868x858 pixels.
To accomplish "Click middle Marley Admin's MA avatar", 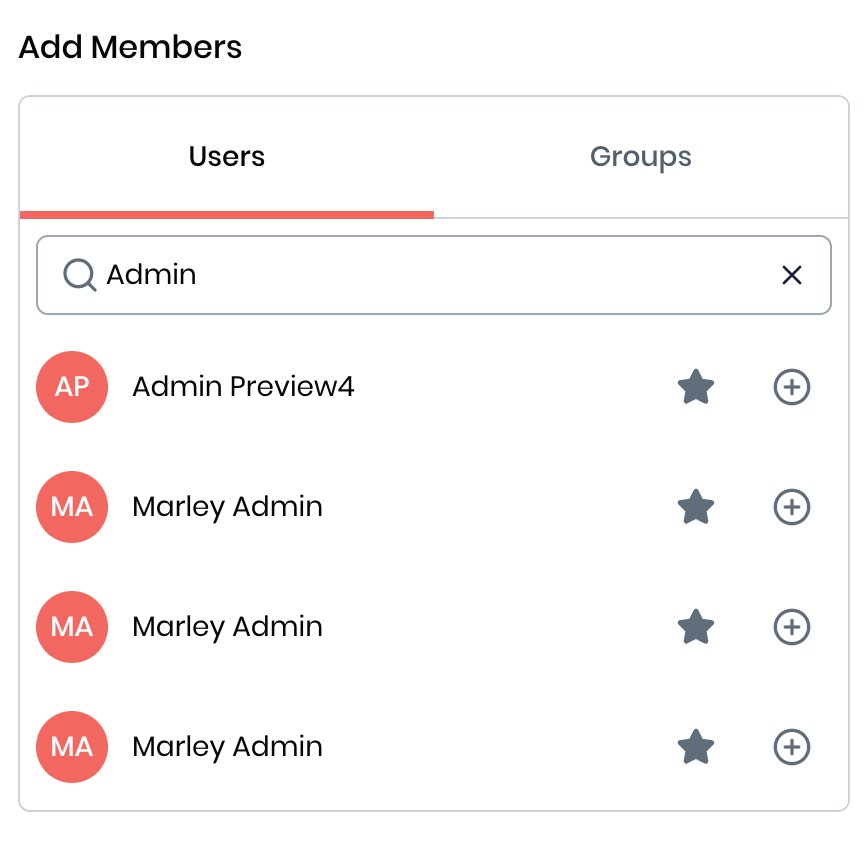I will [72, 627].
